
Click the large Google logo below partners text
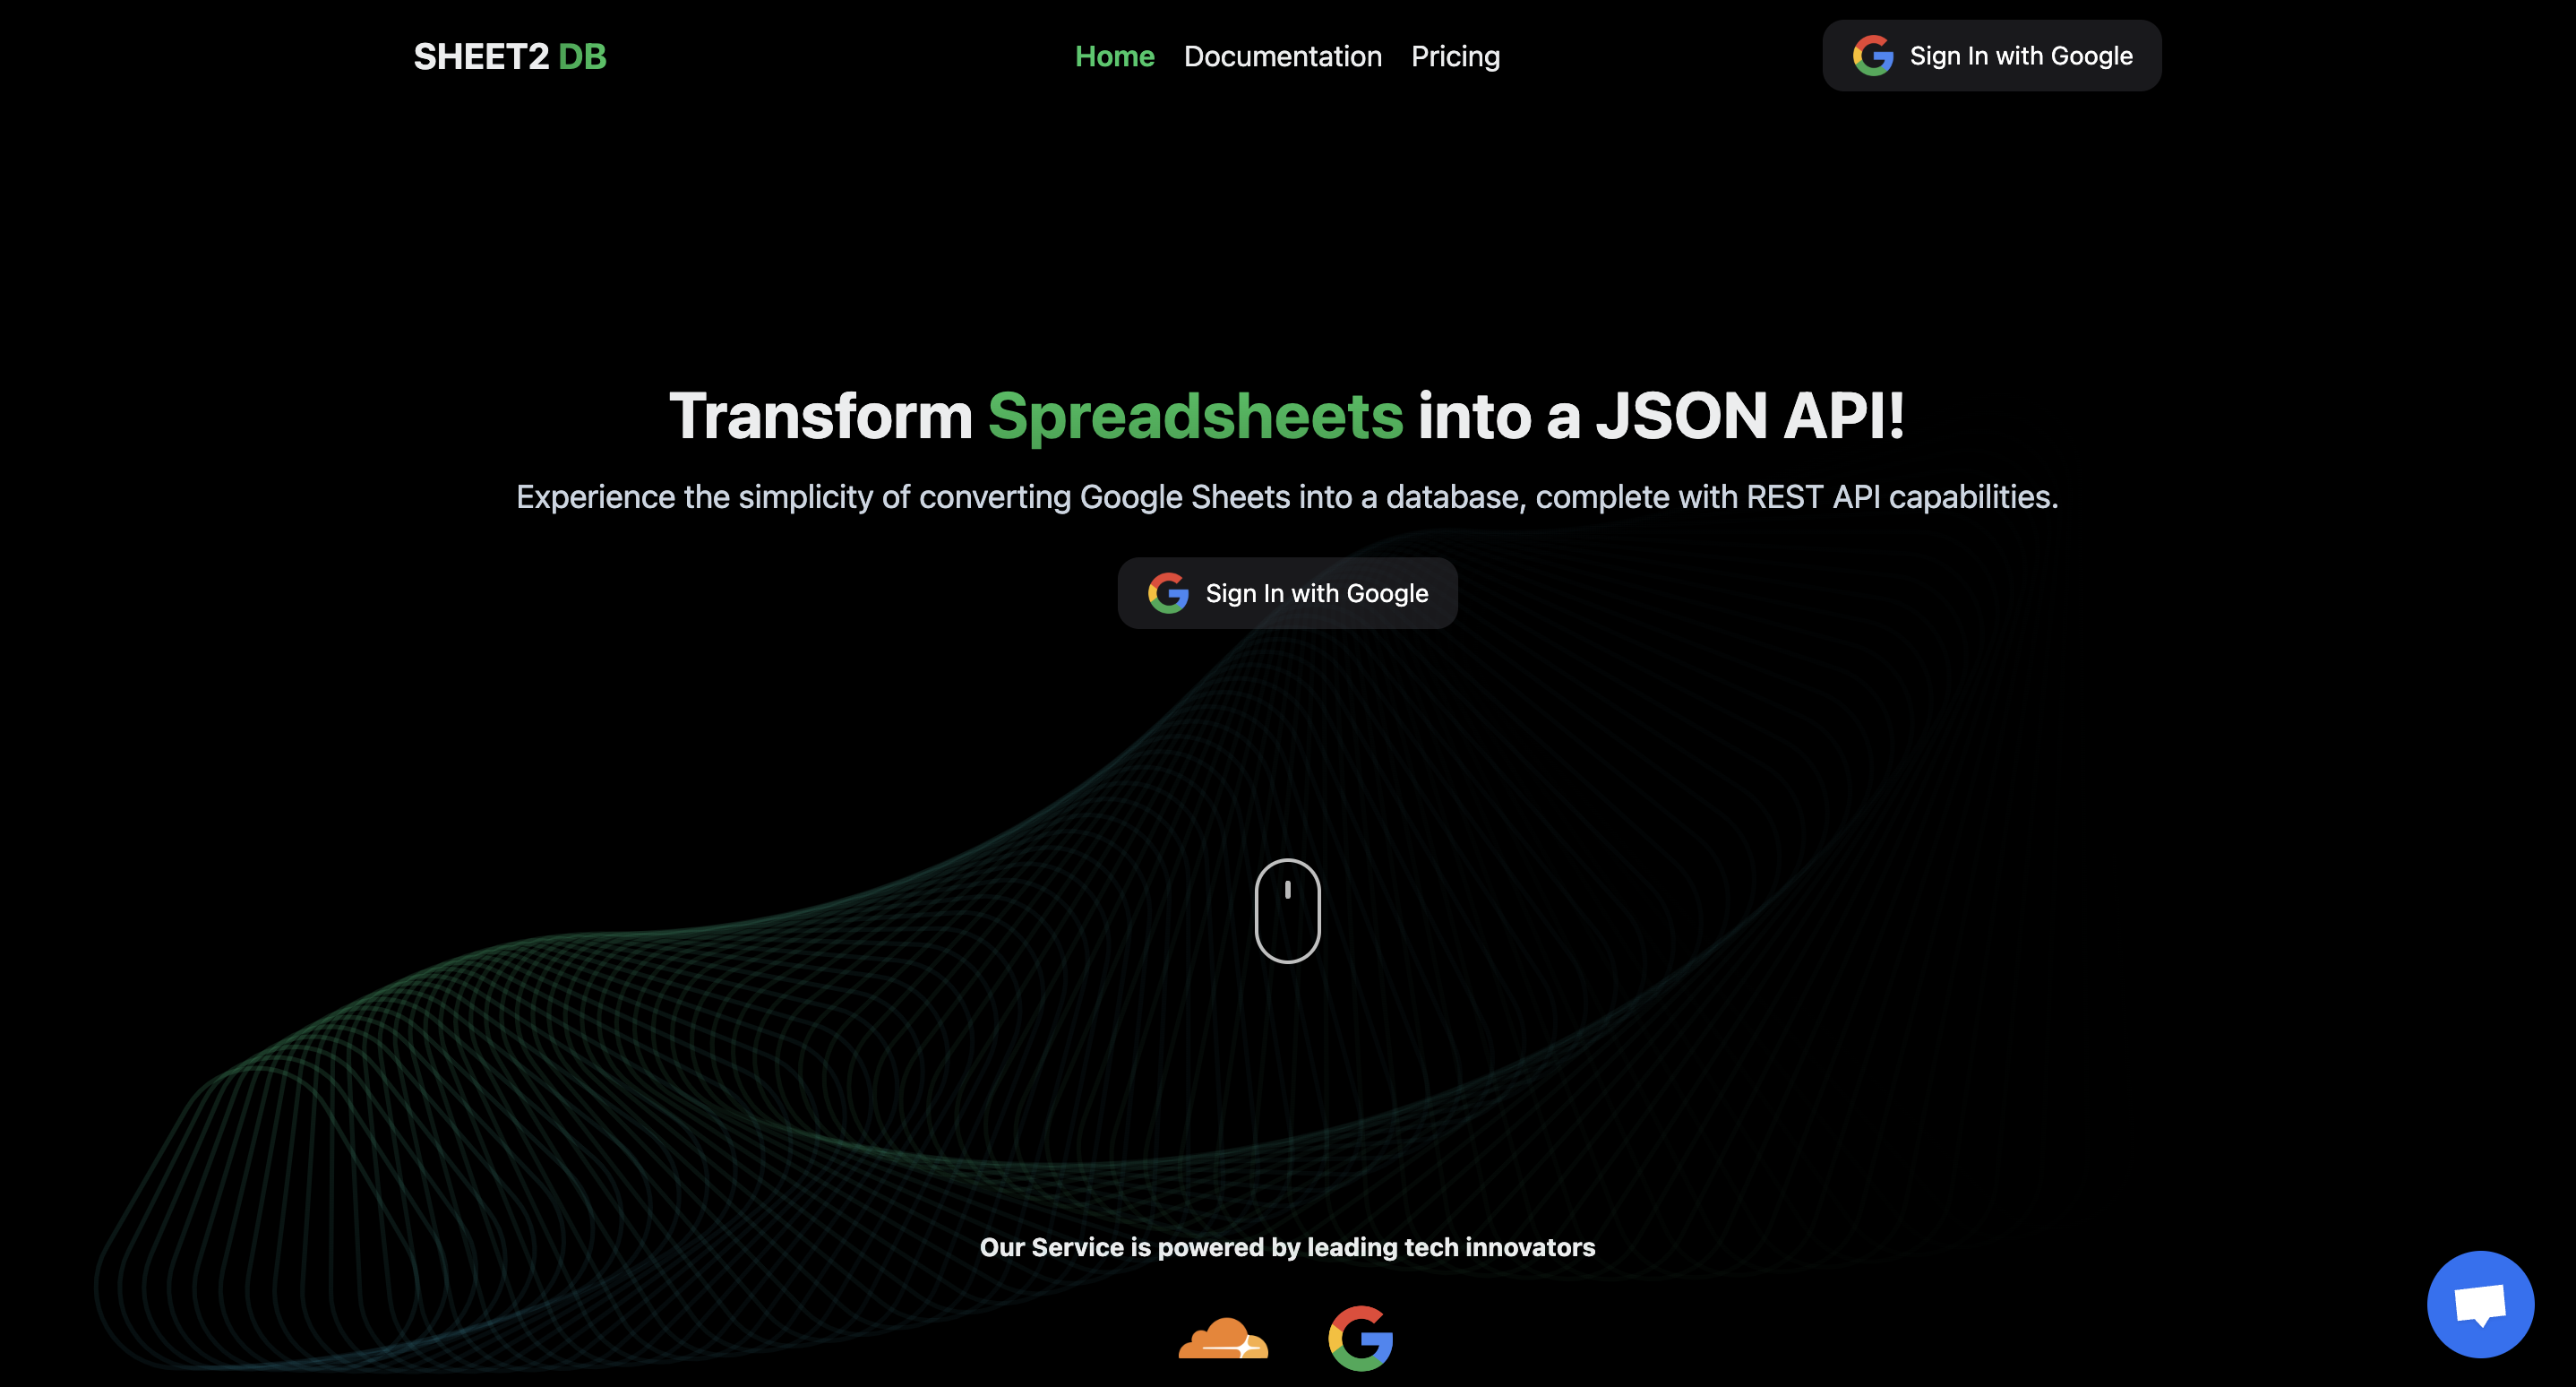1360,1338
